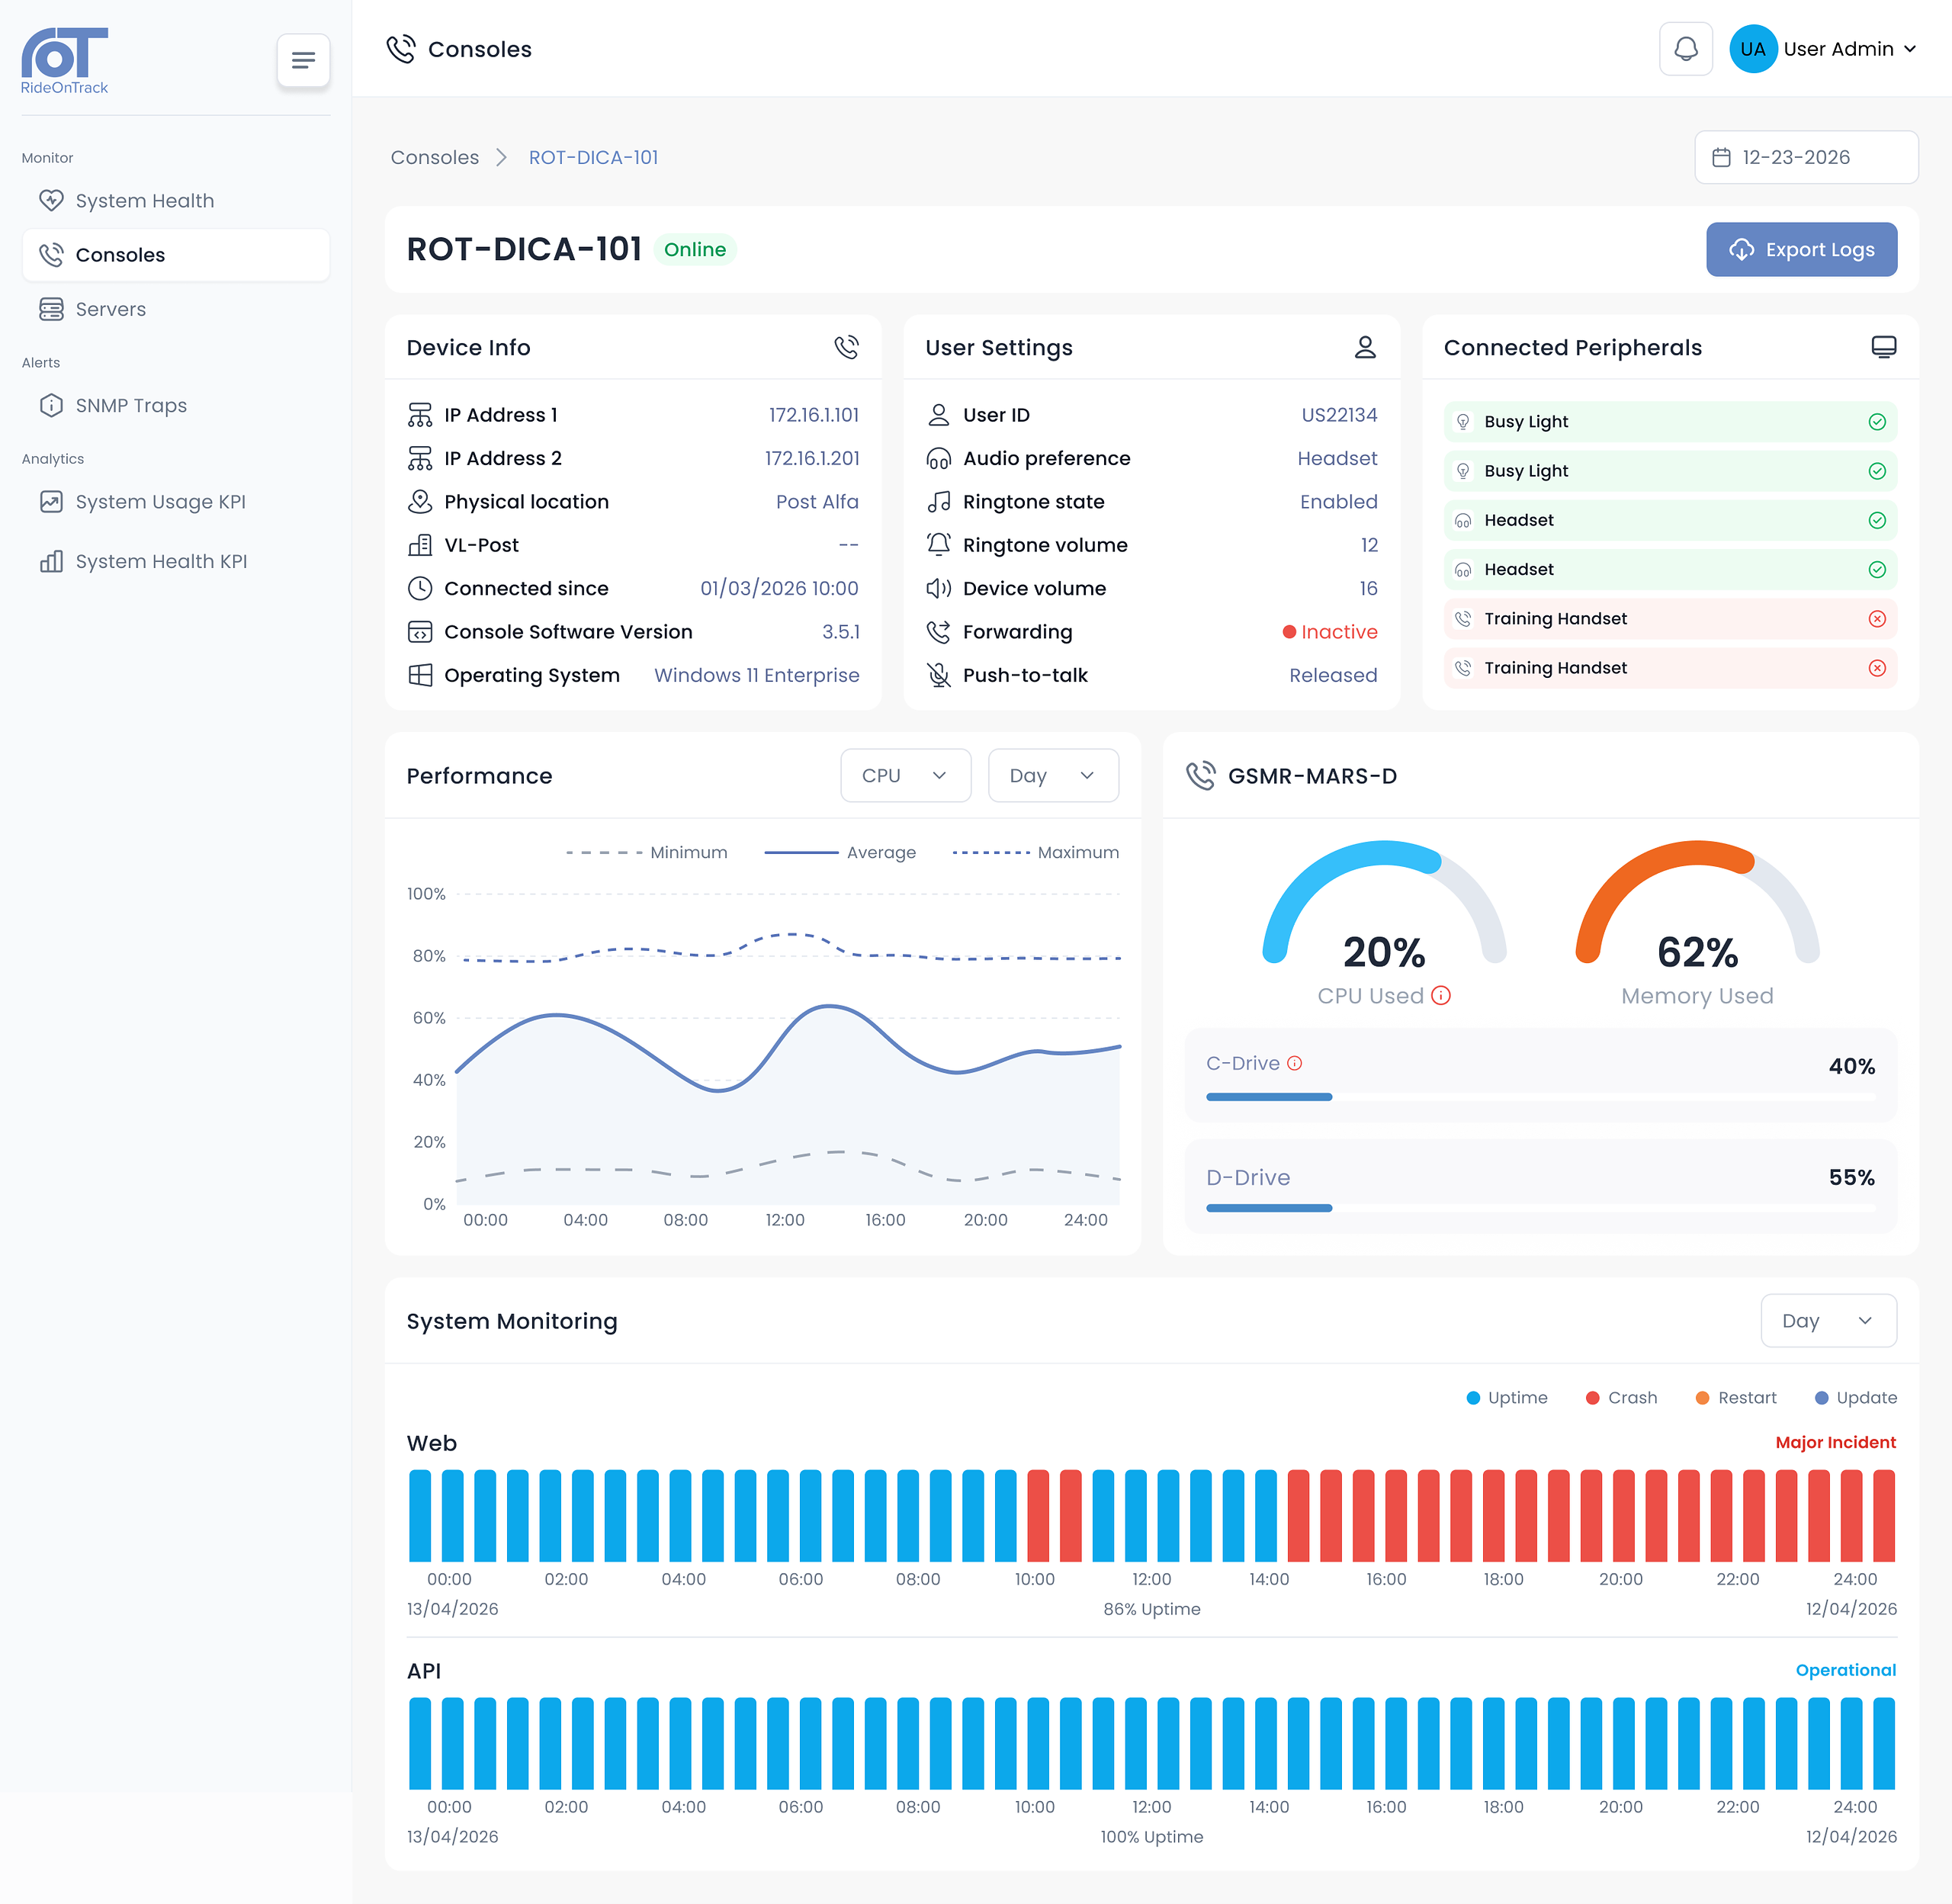Click the Online status badge
1952x1904 pixels.
point(695,249)
